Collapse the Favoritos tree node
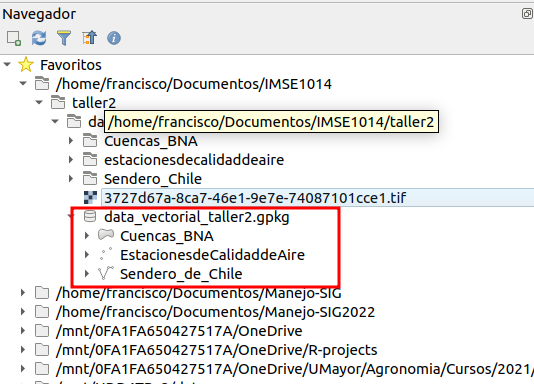The height and width of the screenshot is (384, 534). 7,64
